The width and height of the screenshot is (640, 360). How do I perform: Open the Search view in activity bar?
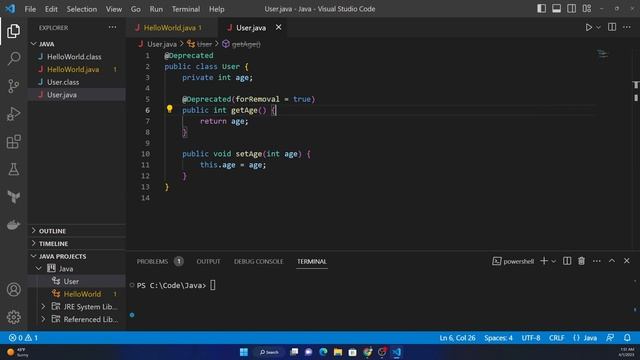coord(13,58)
